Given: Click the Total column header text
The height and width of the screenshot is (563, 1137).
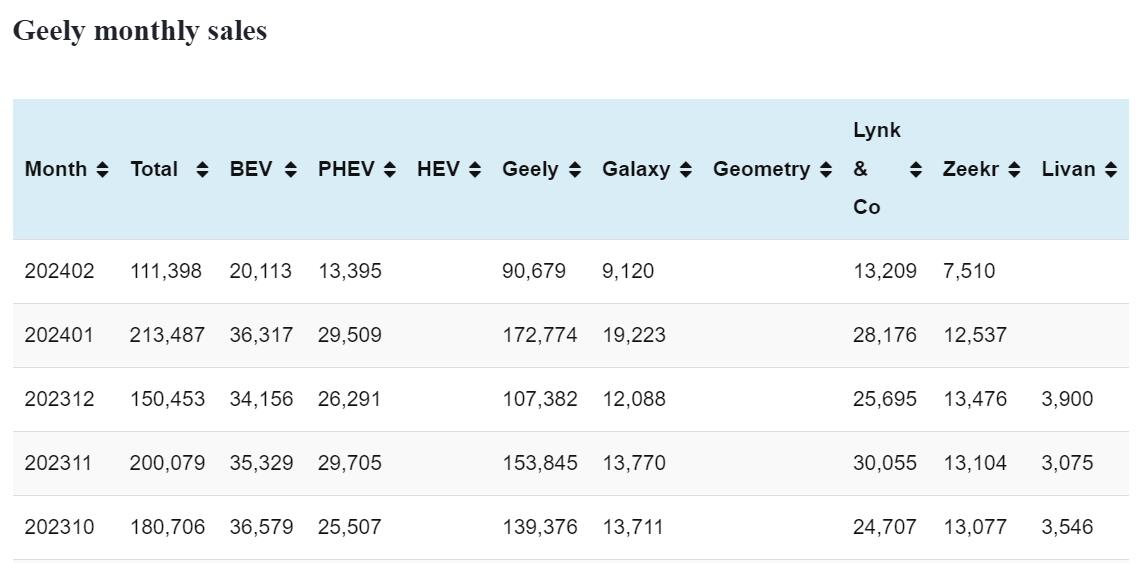Looking at the screenshot, I should tap(154, 169).
